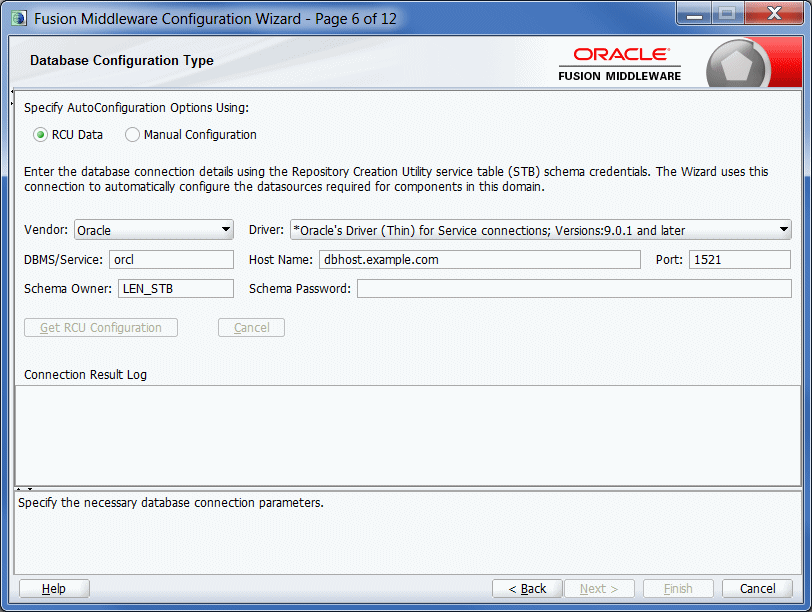This screenshot has height=612, width=812.
Task: Maximize the Configuration Wizard window
Action: (x=727, y=14)
